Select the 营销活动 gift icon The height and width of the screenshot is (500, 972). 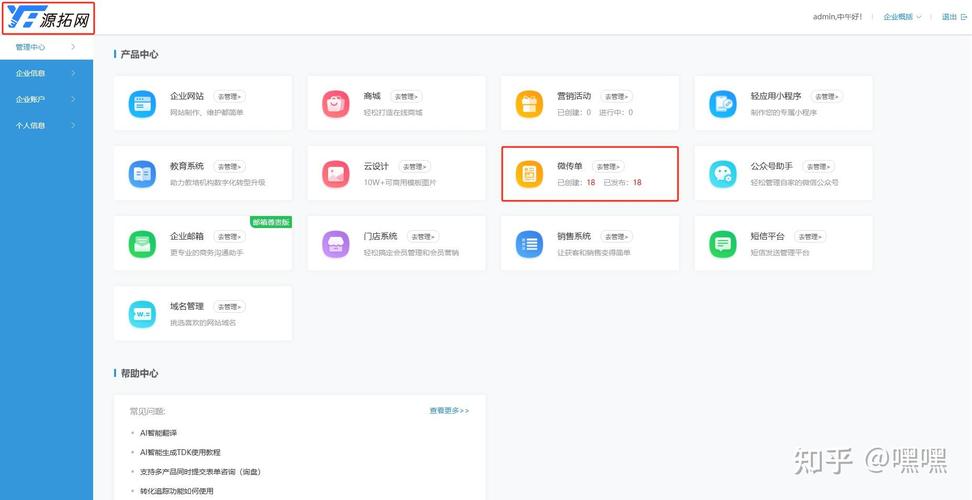528,103
